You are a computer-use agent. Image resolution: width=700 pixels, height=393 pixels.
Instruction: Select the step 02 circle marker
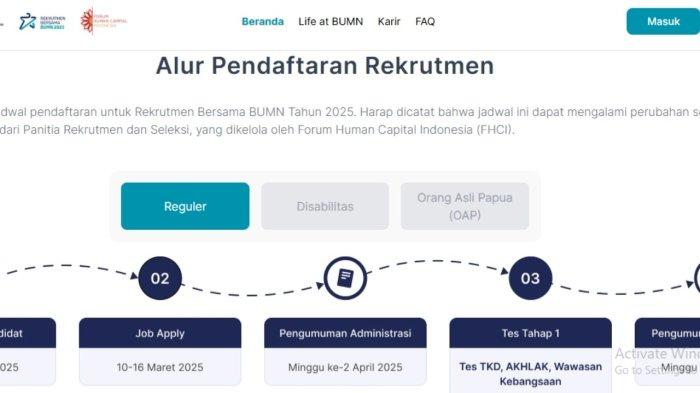pyautogui.click(x=160, y=278)
